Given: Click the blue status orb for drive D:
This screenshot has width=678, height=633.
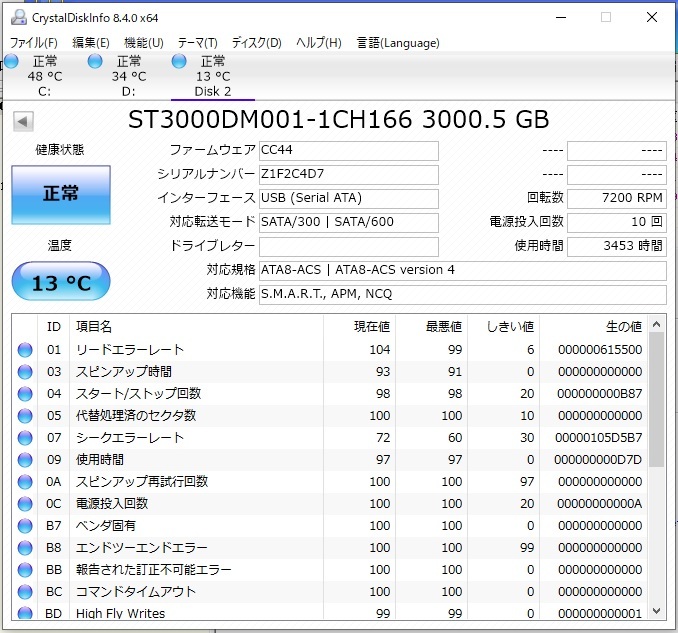Looking at the screenshot, I should pyautogui.click(x=95, y=62).
